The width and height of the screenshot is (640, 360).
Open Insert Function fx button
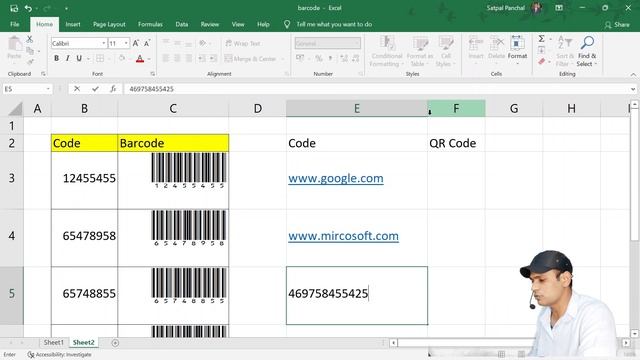113,89
